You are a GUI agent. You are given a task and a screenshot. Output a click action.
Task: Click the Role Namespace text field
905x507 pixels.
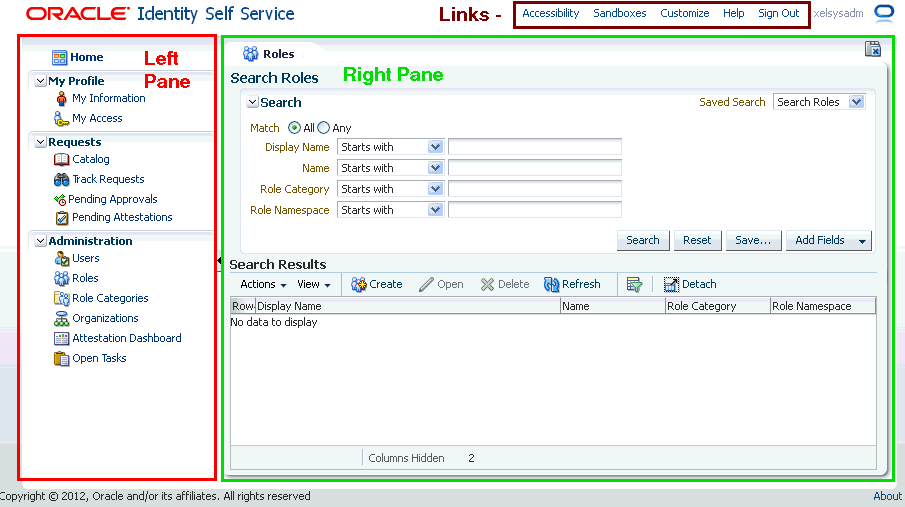tap(535, 210)
